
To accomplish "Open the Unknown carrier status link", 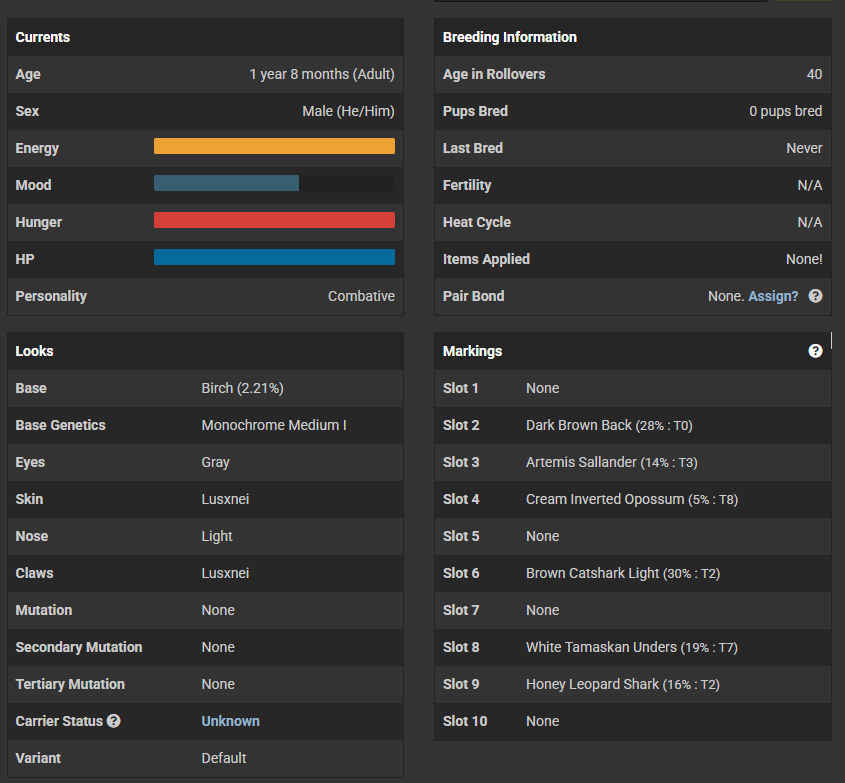I will coord(230,721).
